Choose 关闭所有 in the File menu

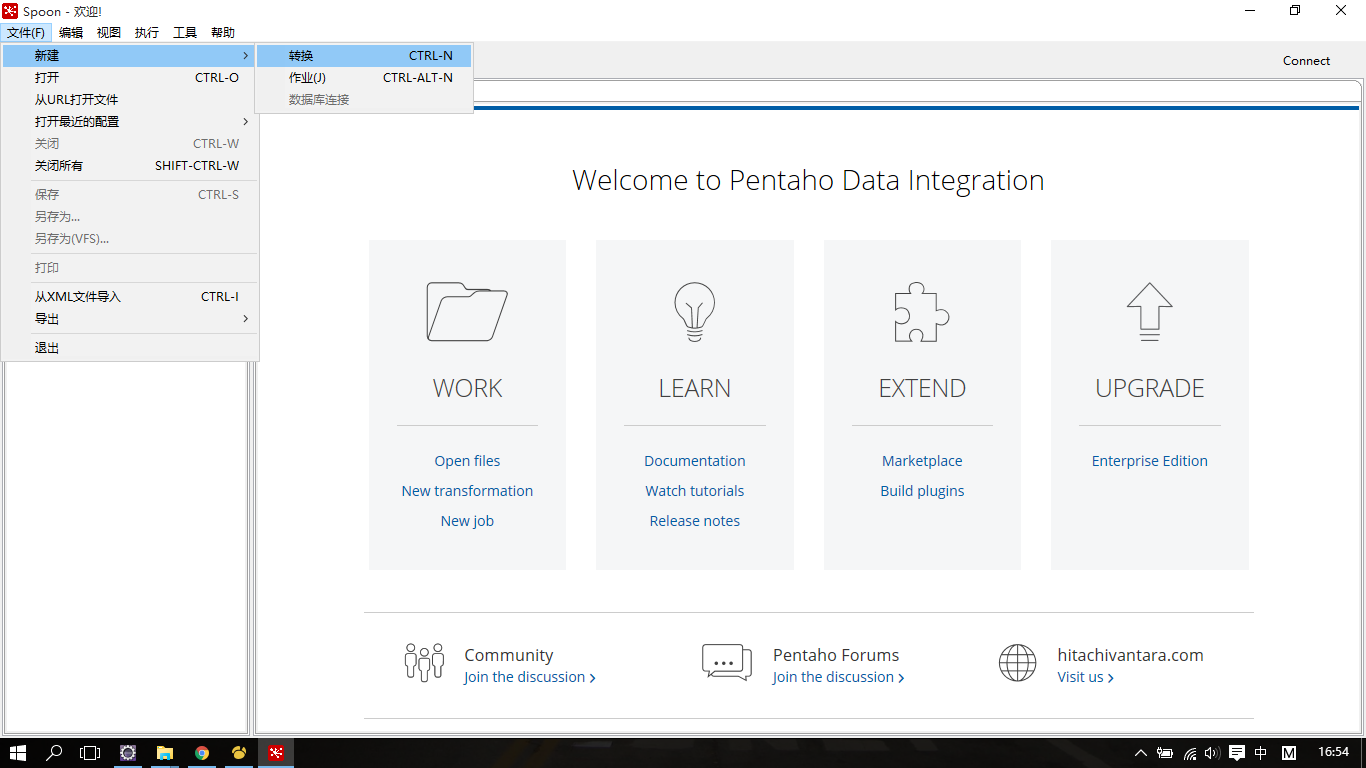tap(130, 166)
